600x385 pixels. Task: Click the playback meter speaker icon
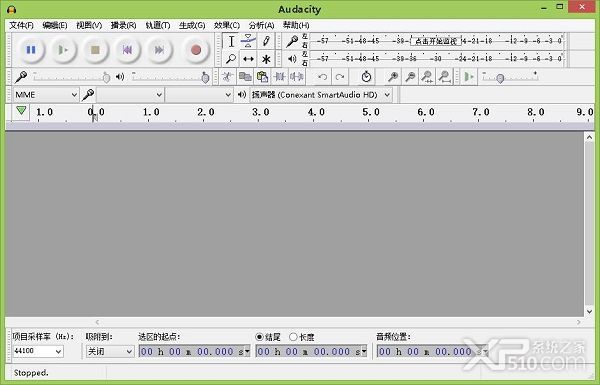(292, 59)
